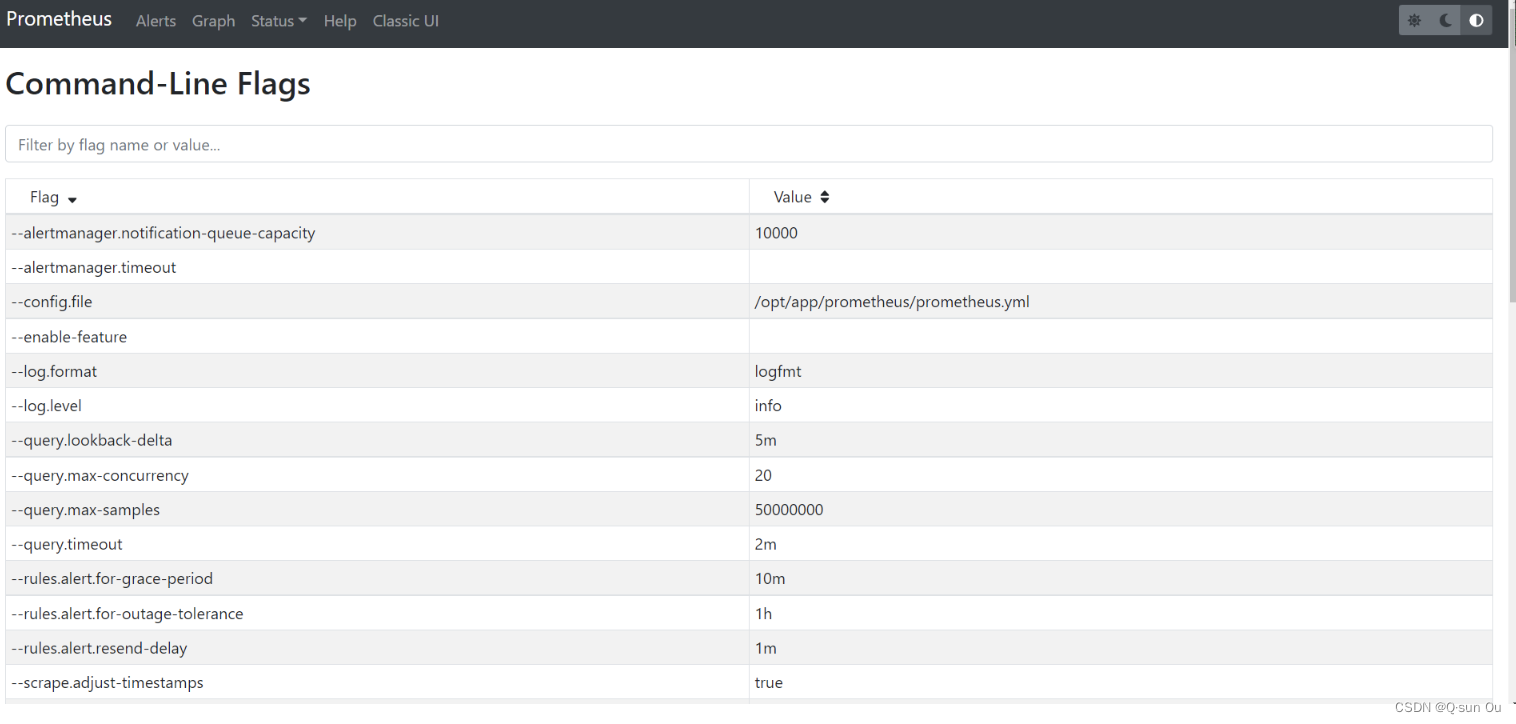This screenshot has width=1516, height=724.
Task: Select --rules.alert.for-outage-tolerance flag cell
Action: (x=378, y=614)
